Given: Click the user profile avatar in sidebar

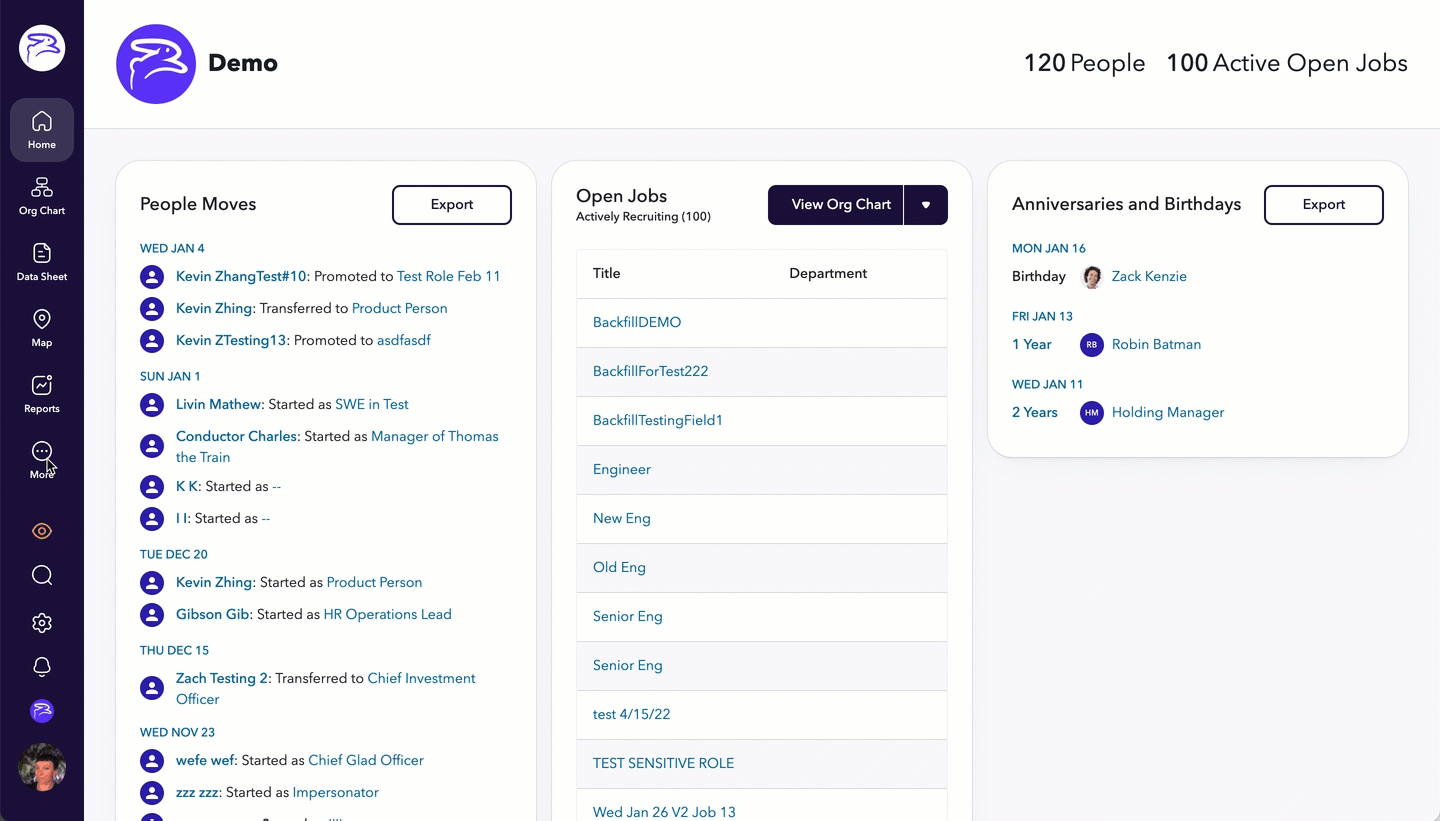Looking at the screenshot, I should [42, 767].
